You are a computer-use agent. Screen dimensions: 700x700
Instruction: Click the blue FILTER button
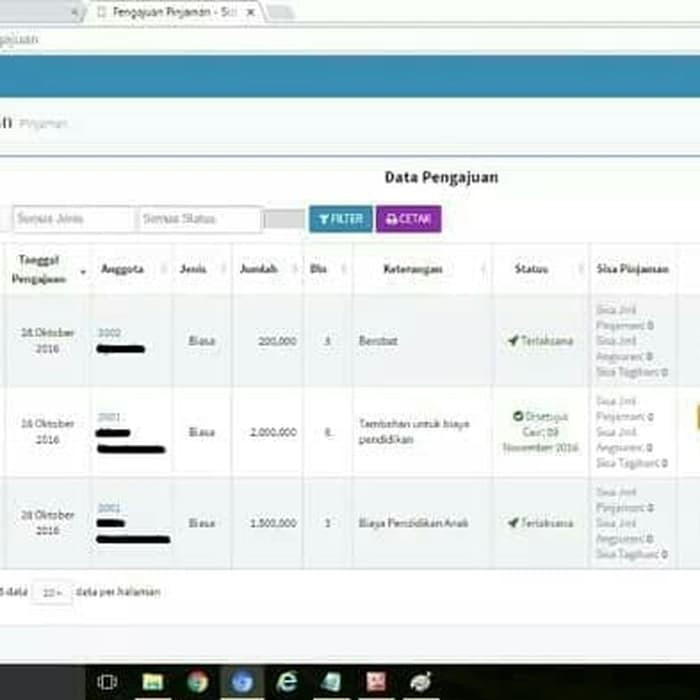(341, 219)
